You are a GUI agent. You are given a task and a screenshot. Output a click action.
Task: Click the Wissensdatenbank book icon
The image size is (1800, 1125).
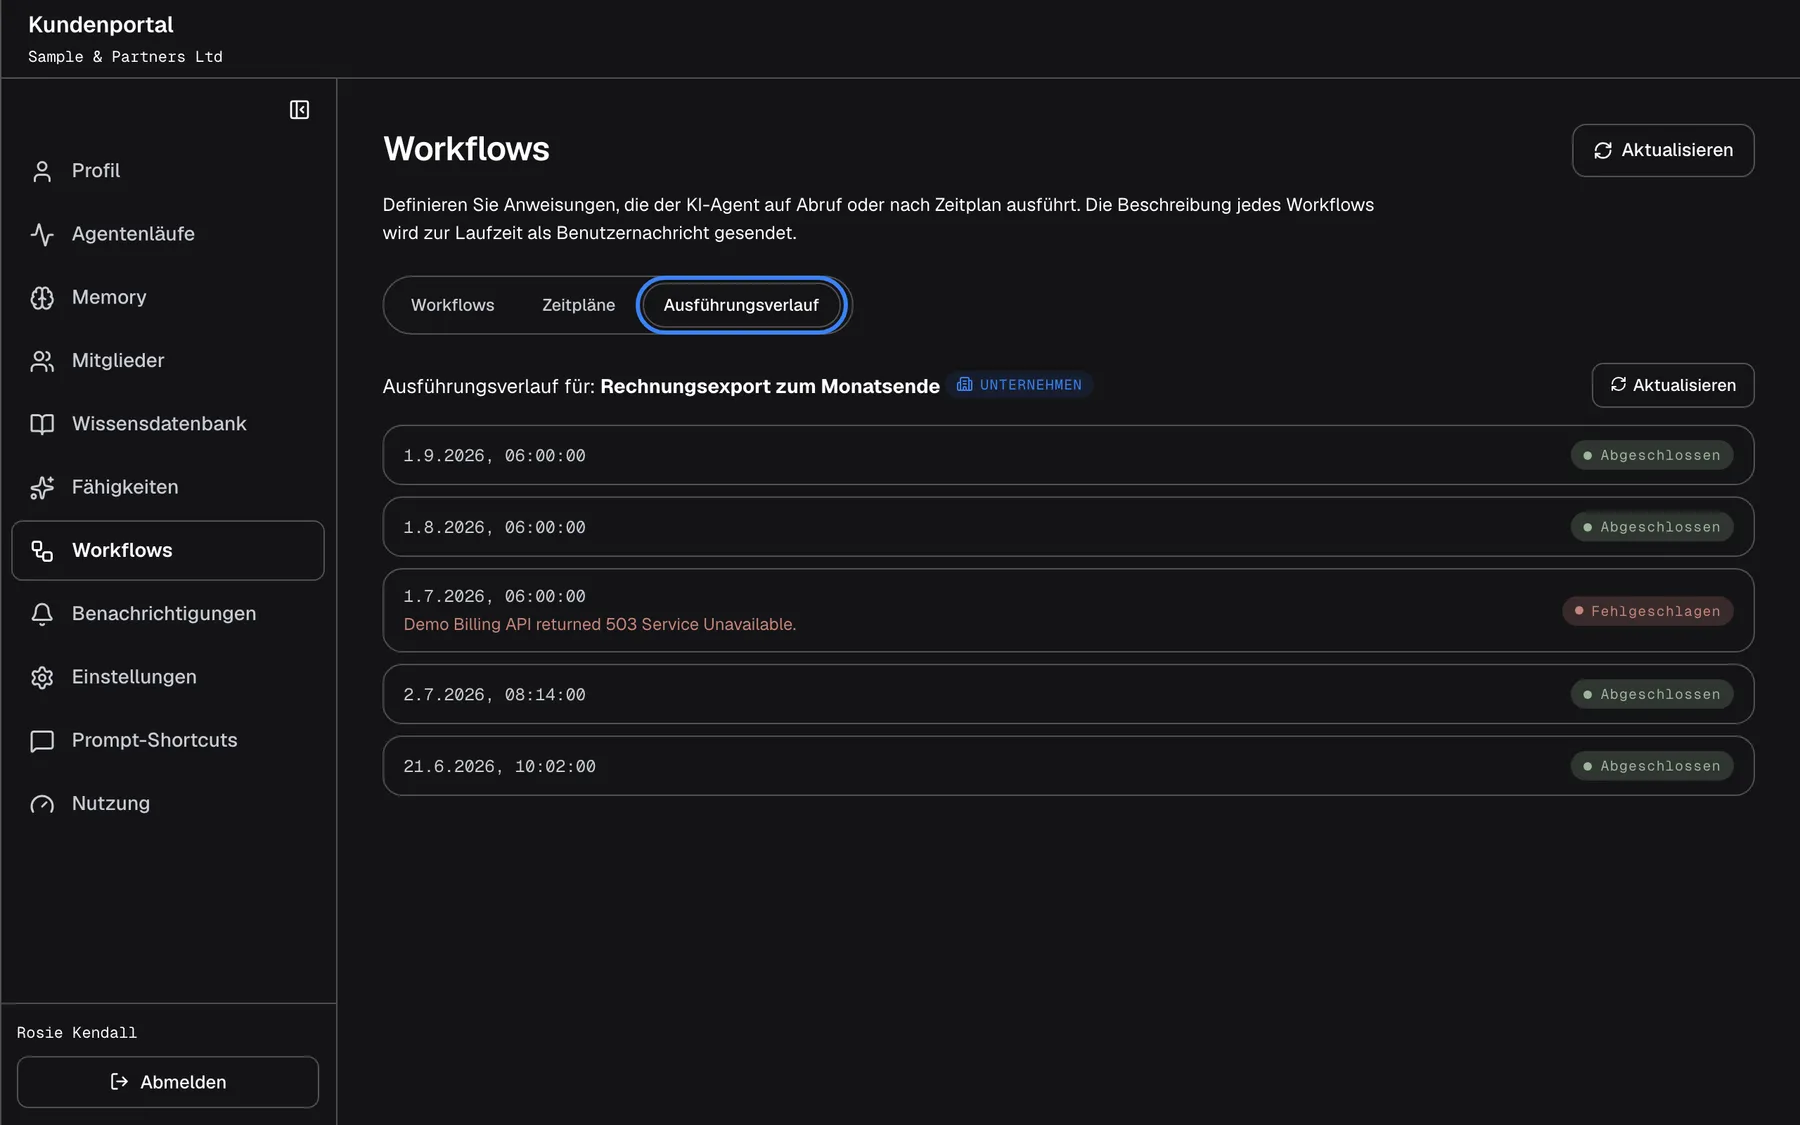click(42, 424)
